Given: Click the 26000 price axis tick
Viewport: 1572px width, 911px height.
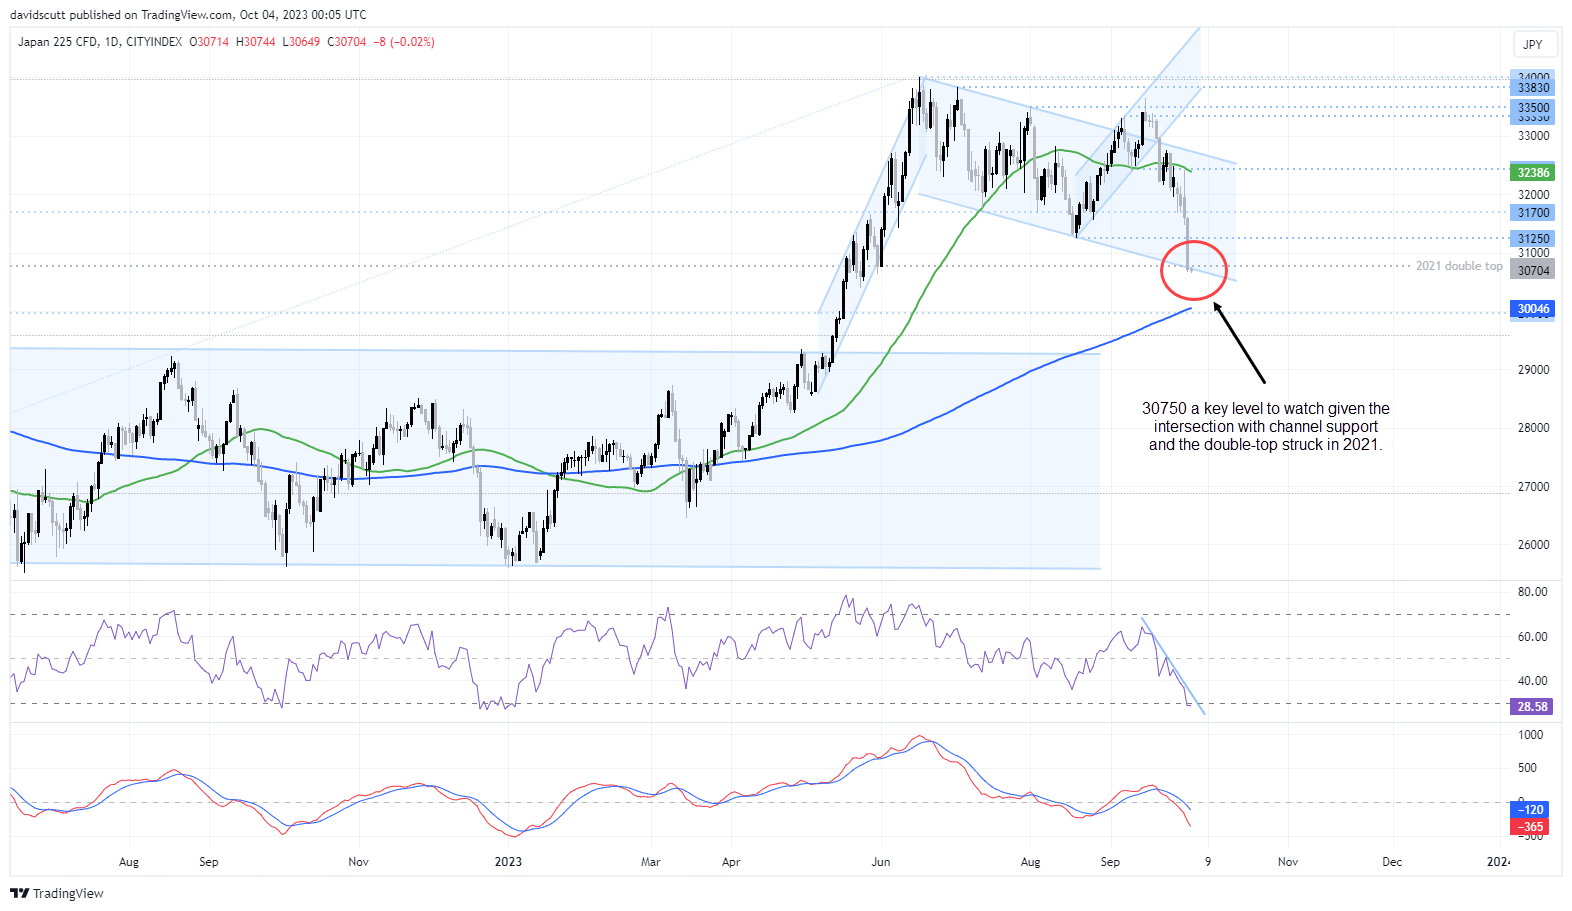Looking at the screenshot, I should click(x=1533, y=545).
